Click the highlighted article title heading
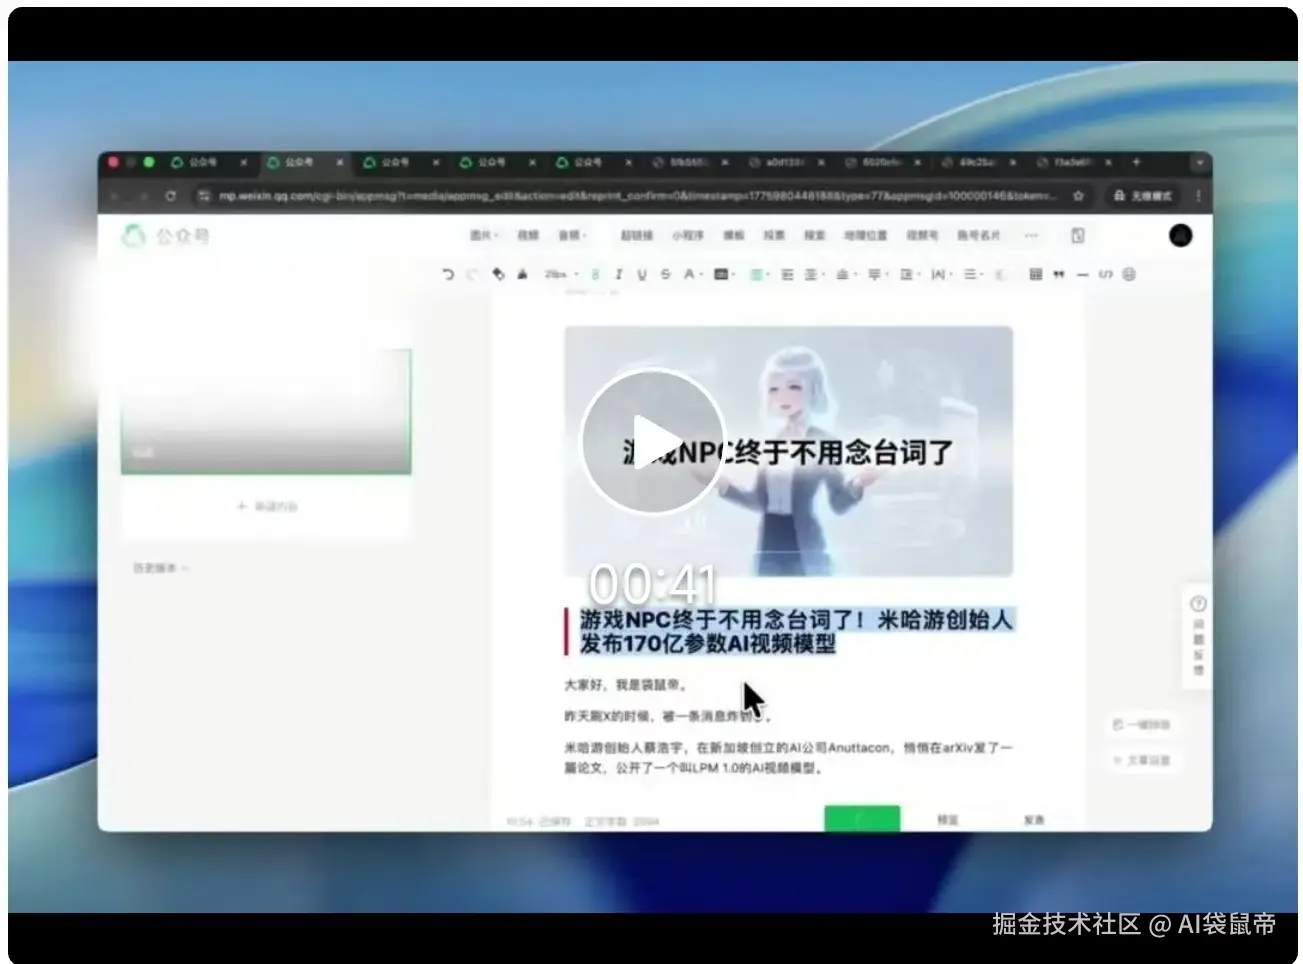The height and width of the screenshot is (964, 1303). (797, 632)
